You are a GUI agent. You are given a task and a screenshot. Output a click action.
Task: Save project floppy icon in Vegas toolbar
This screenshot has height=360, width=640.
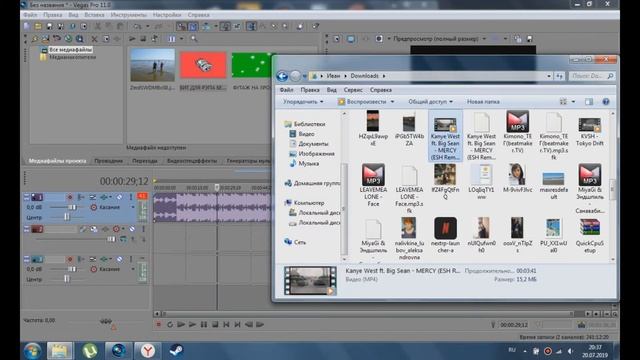(x=49, y=27)
